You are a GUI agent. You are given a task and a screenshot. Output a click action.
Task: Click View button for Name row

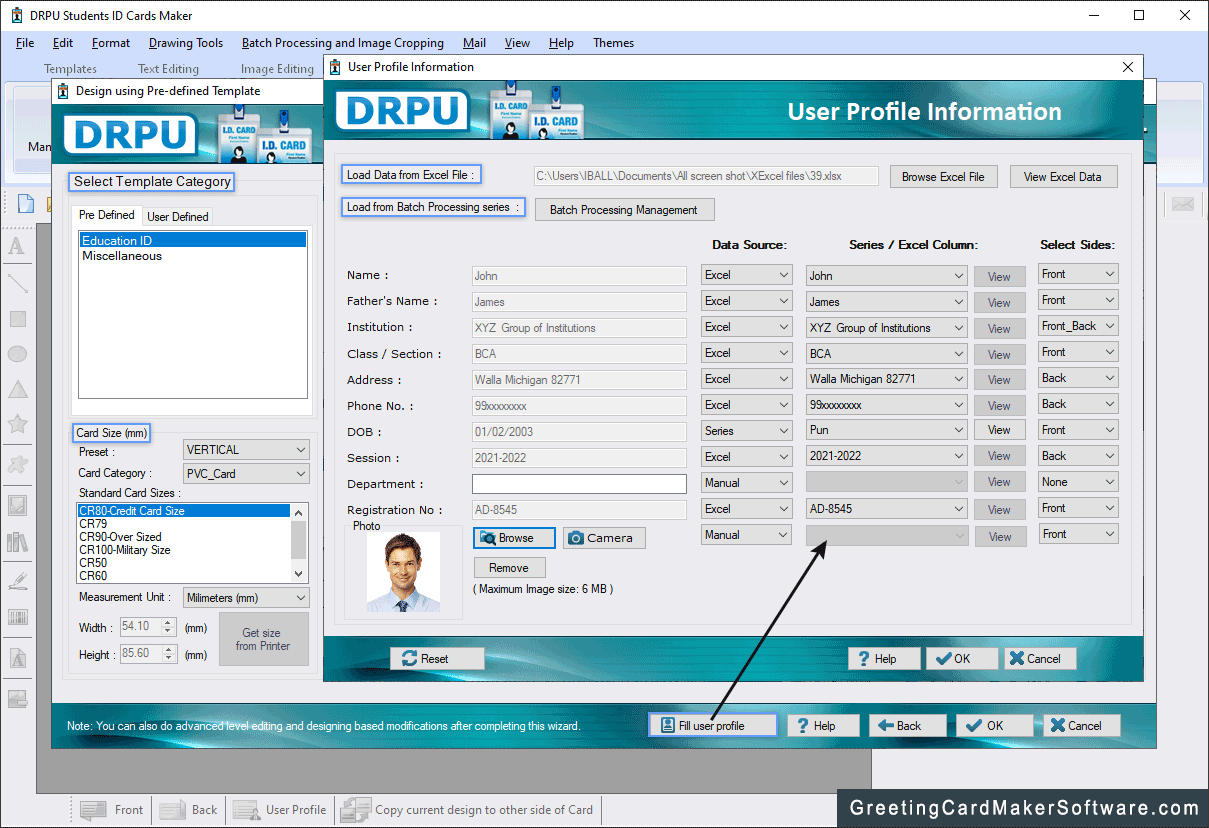999,277
